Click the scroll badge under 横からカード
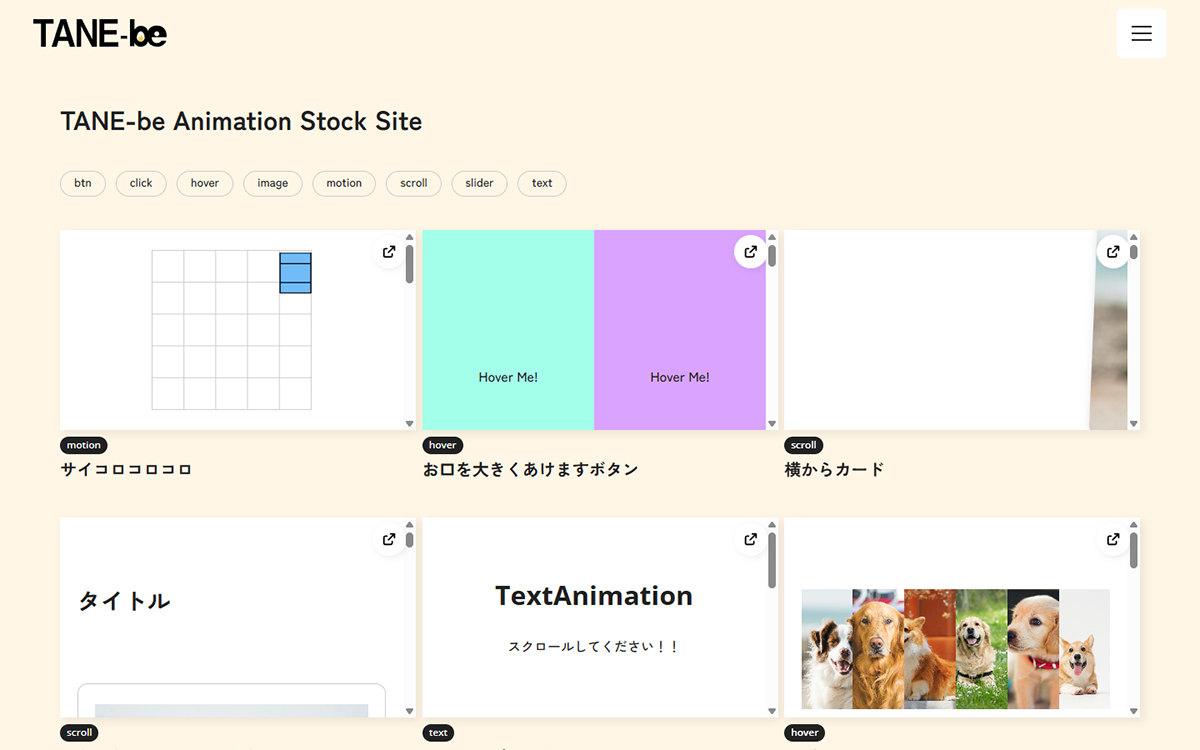 (804, 445)
